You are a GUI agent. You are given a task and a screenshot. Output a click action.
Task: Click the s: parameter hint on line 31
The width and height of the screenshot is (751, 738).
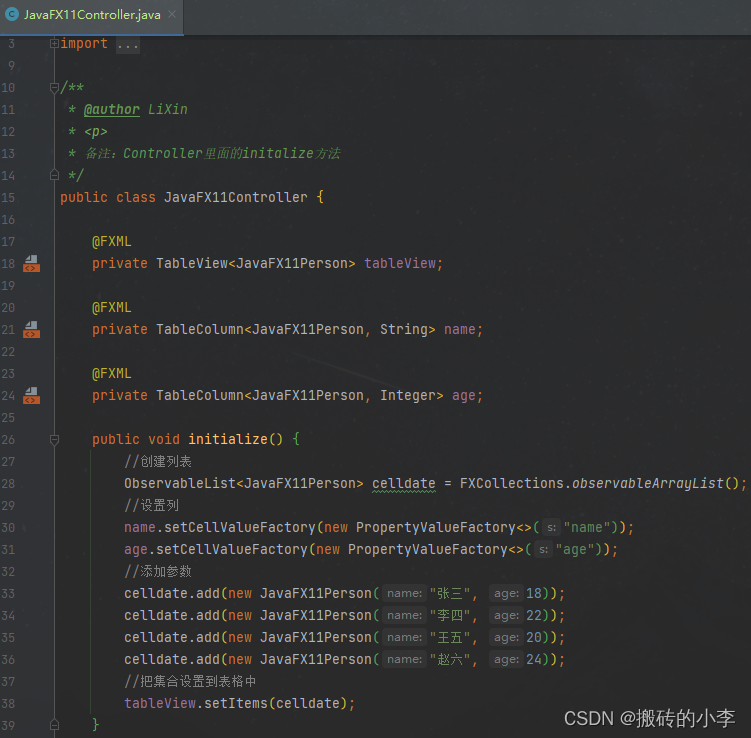[544, 550]
